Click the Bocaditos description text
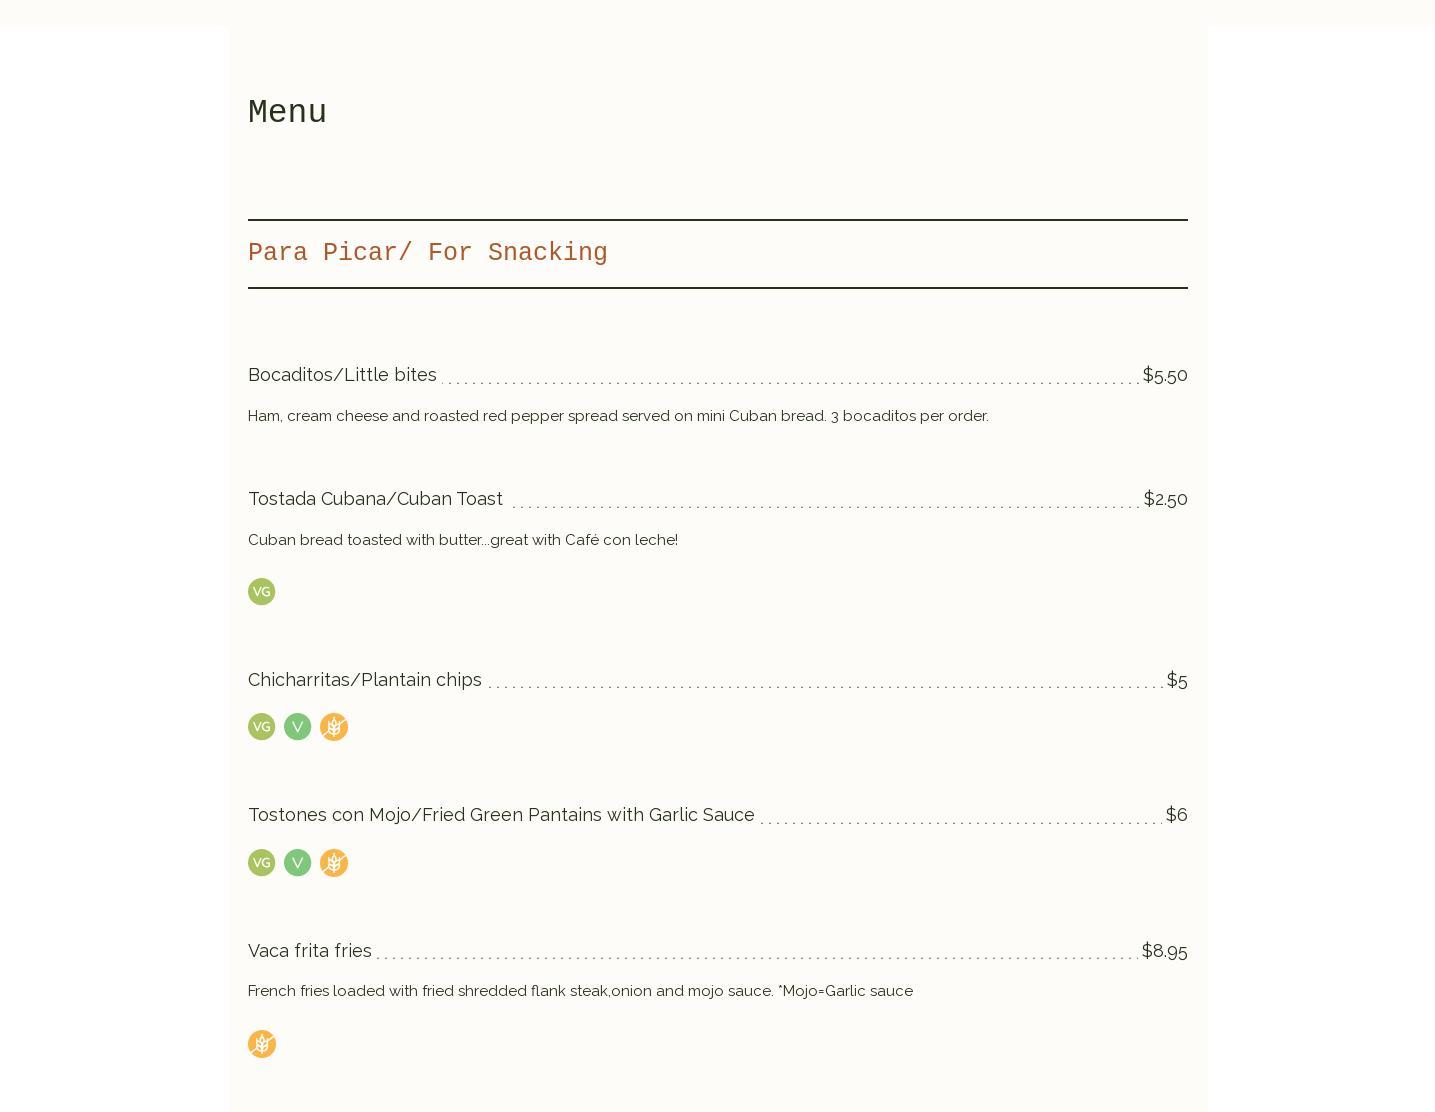This screenshot has height=1112, width=1435. click(617, 416)
